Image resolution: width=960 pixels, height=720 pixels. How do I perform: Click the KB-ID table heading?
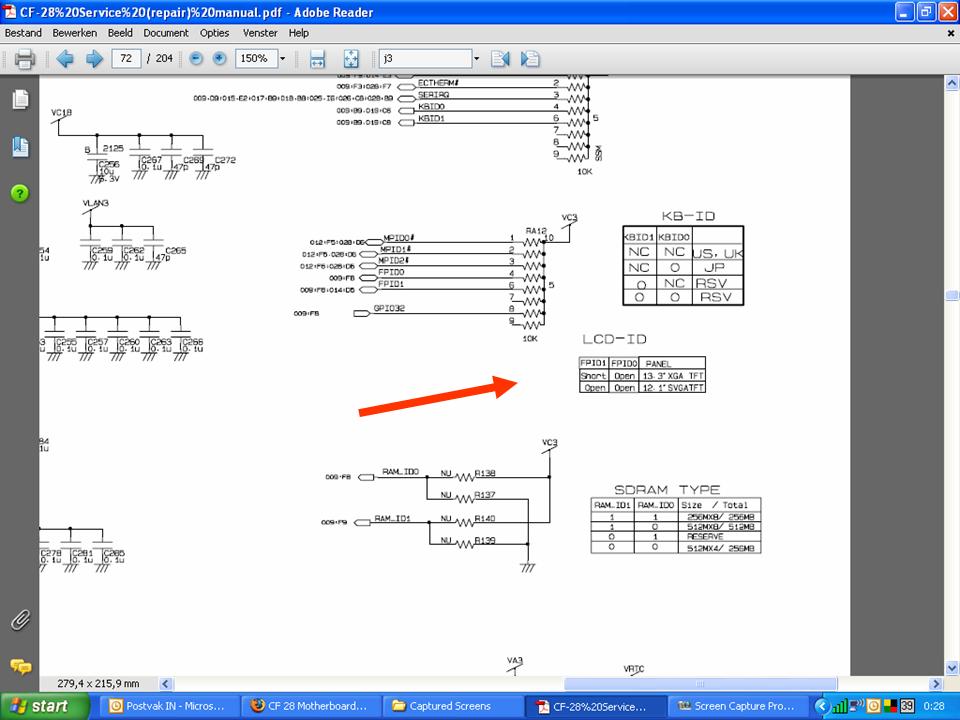coord(688,216)
